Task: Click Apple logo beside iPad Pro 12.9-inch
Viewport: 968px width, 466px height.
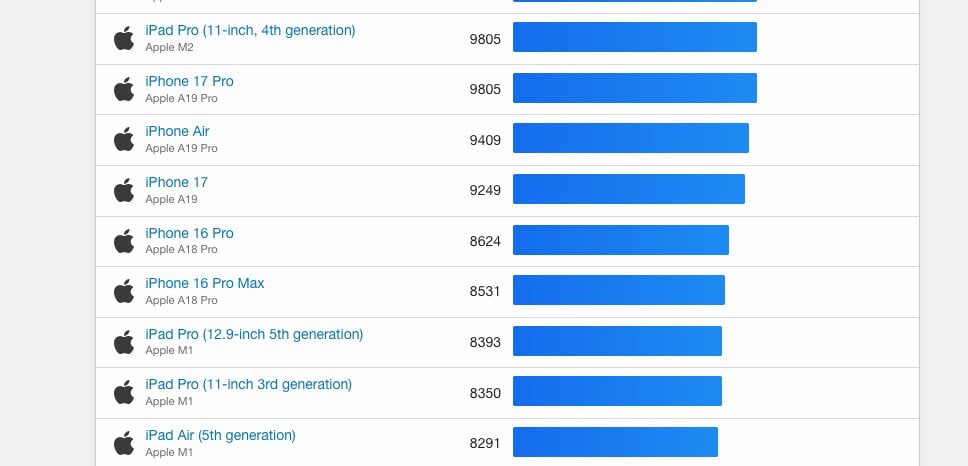Action: coord(124,342)
